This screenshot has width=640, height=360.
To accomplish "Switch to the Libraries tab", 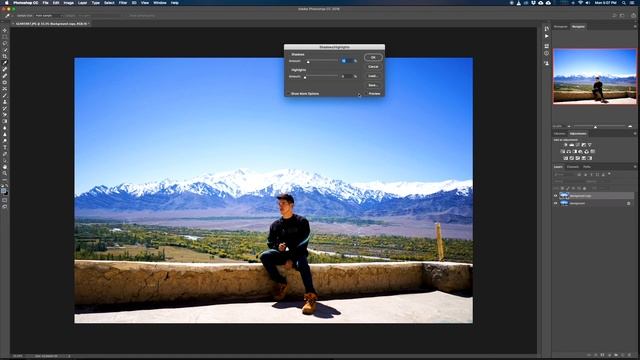I will click(560, 133).
